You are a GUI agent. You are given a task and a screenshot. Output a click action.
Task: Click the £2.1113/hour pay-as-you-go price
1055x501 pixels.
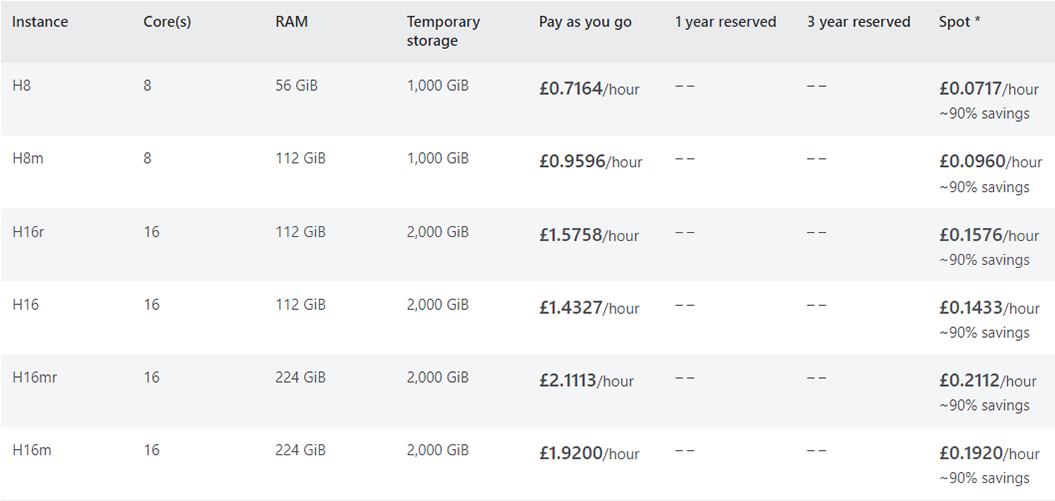pyautogui.click(x=586, y=381)
